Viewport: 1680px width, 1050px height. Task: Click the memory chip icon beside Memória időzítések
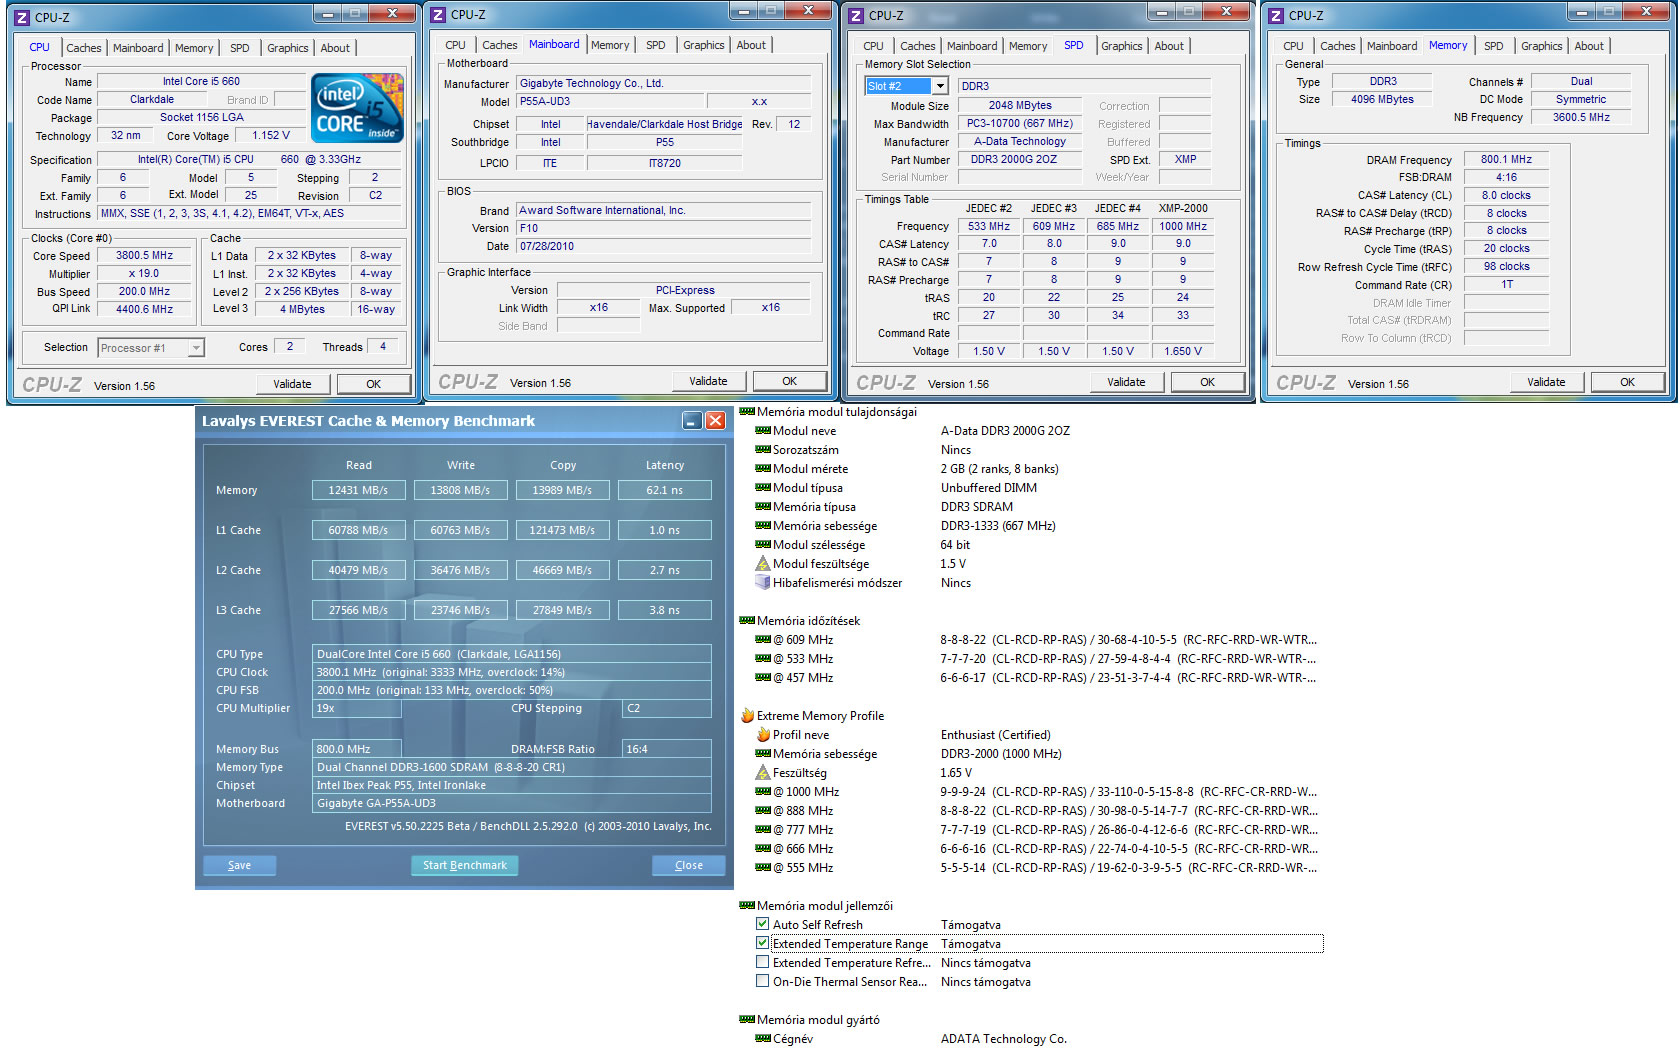[747, 621]
